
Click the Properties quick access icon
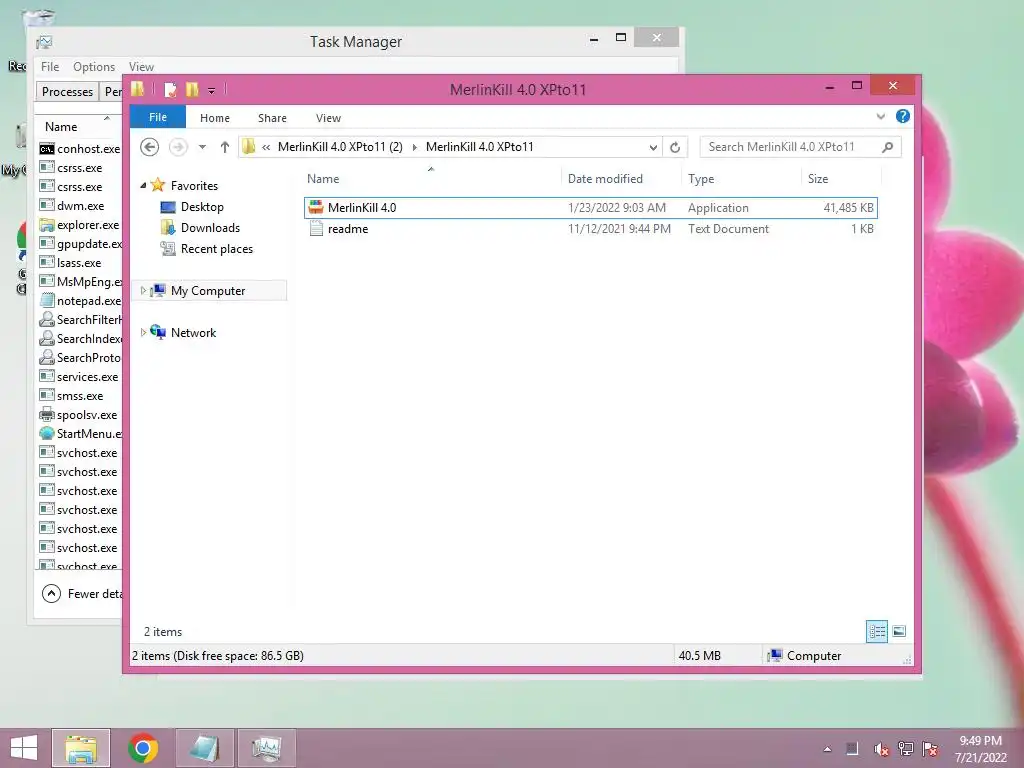tap(170, 89)
